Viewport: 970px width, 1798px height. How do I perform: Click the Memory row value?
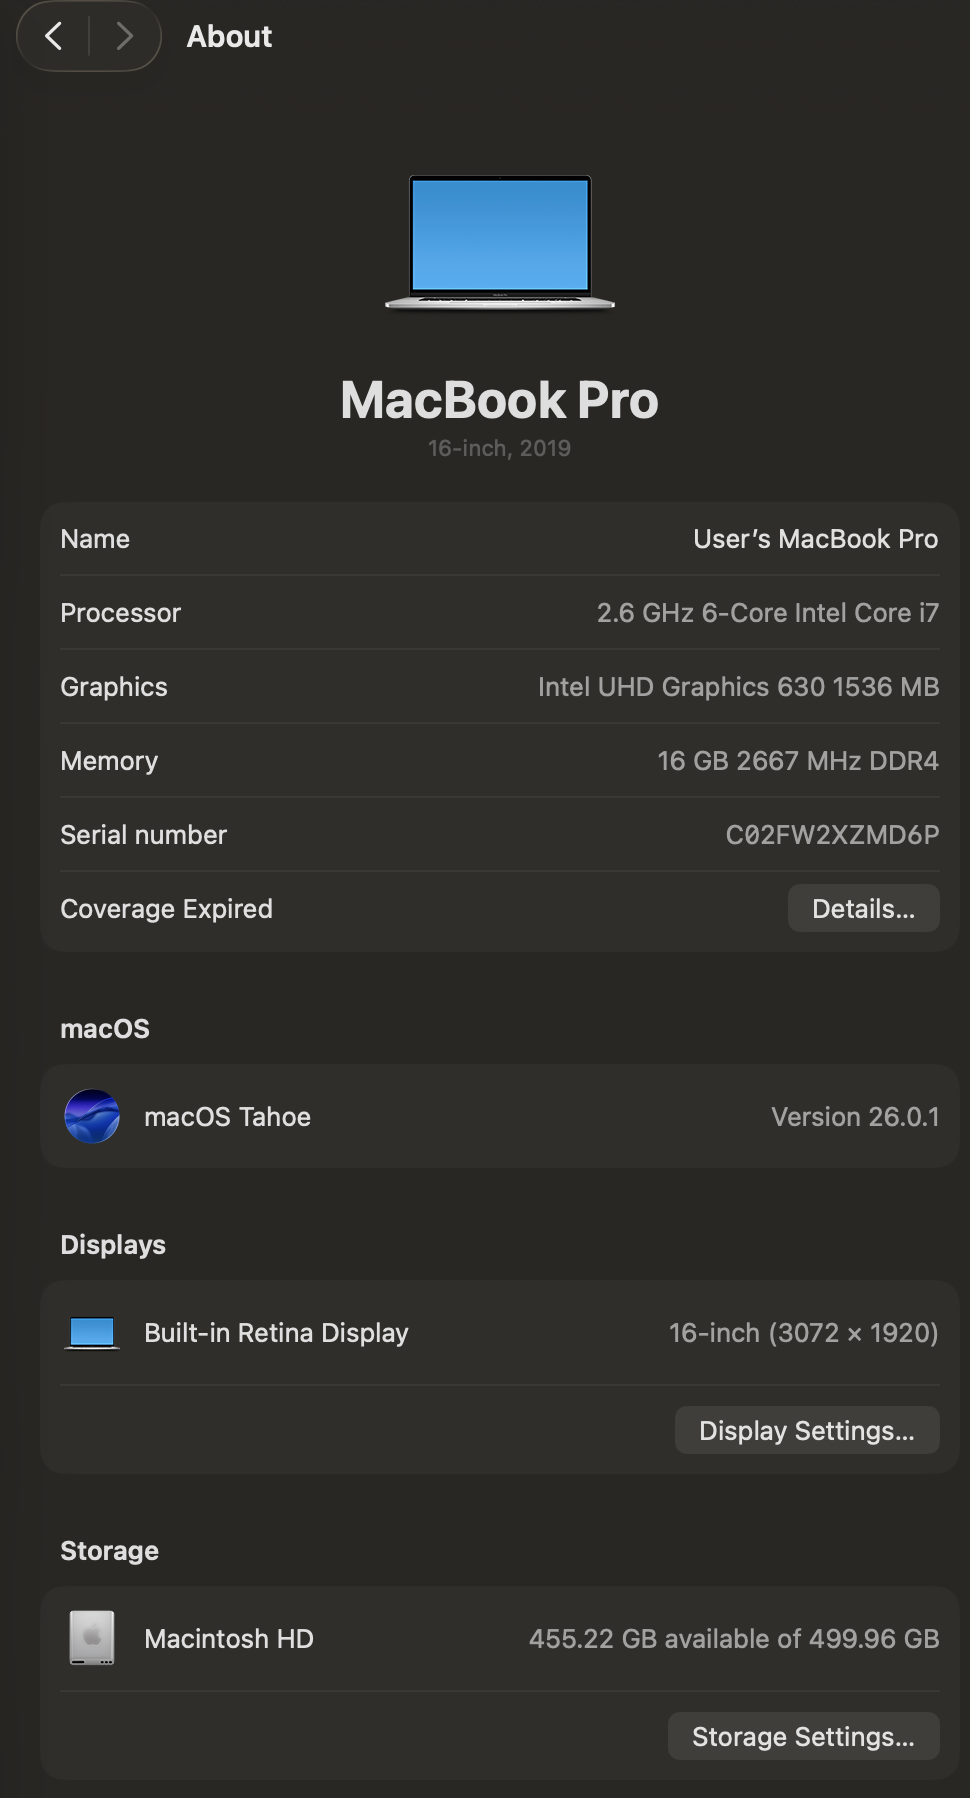click(x=797, y=761)
